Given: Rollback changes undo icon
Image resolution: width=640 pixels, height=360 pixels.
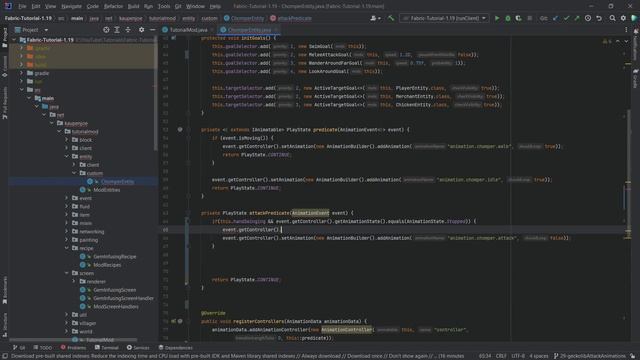Looking at the screenshot, I should (599, 18).
